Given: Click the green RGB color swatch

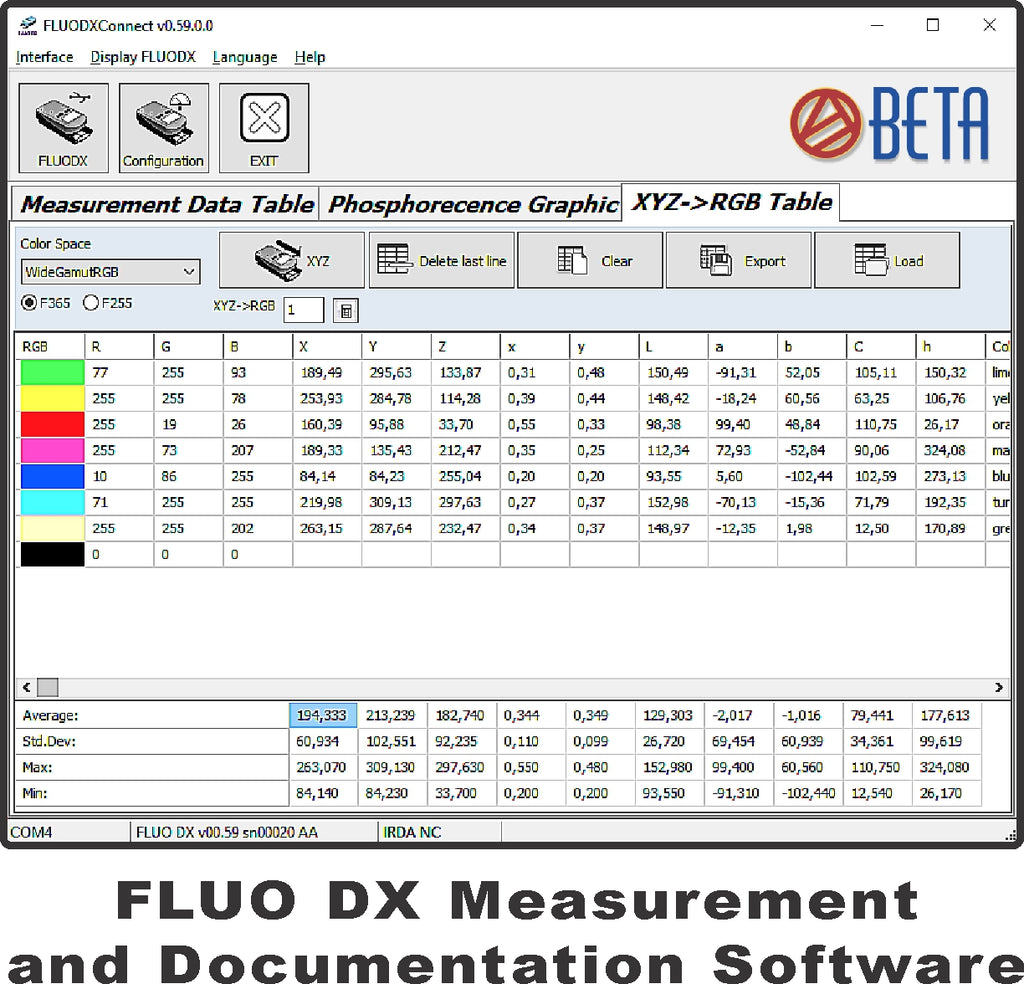Looking at the screenshot, I should [52, 373].
